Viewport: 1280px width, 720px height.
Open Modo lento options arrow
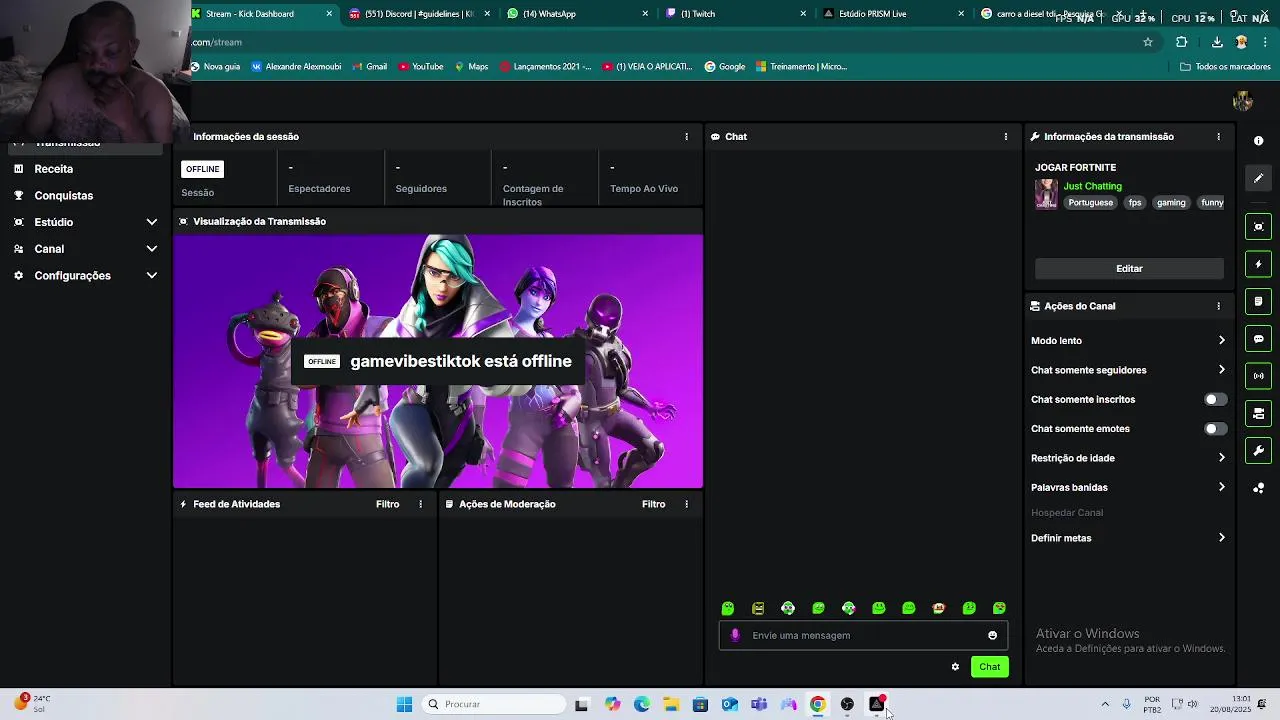click(1221, 341)
